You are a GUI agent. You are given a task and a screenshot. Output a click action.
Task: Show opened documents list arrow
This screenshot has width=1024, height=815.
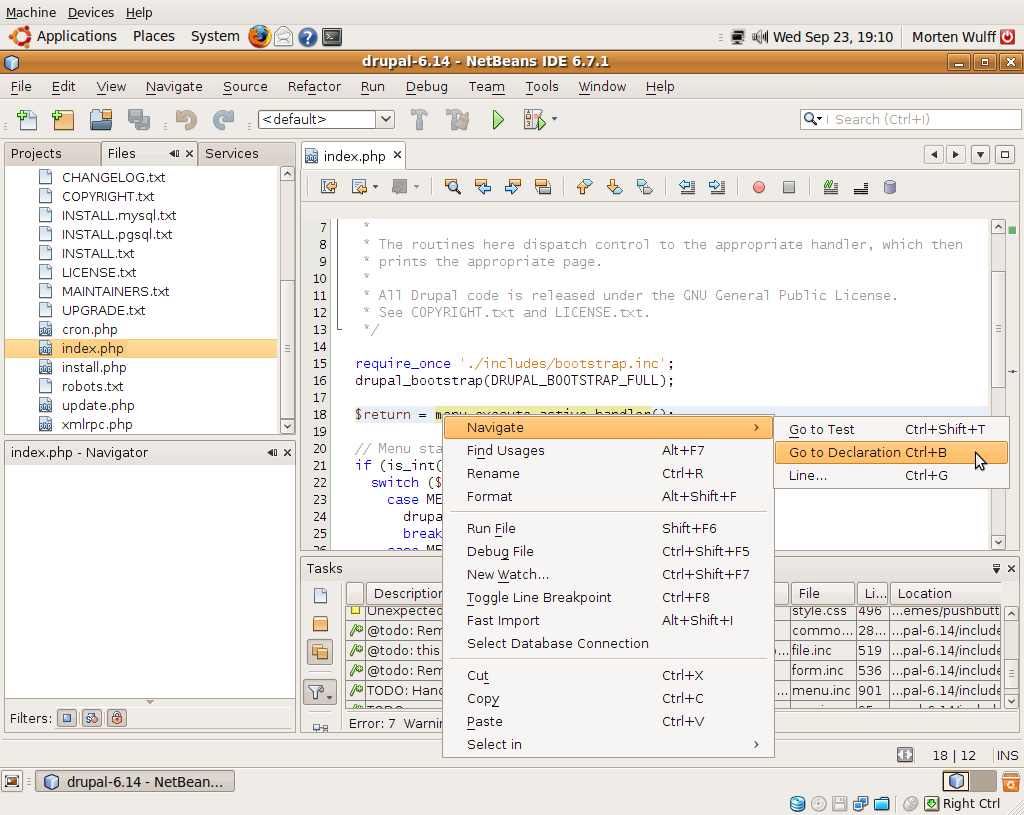(x=980, y=155)
